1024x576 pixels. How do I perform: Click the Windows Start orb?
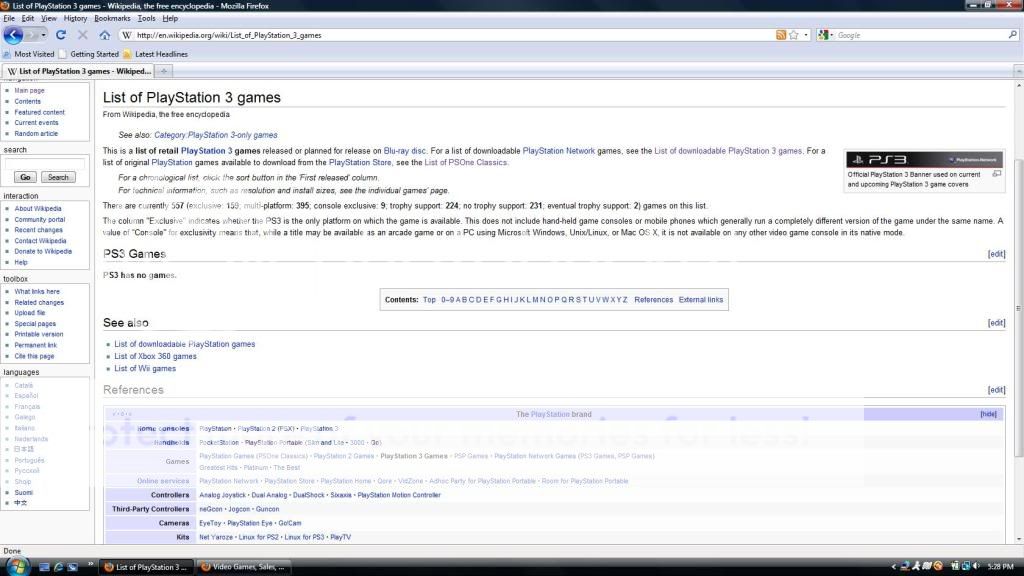[x=16, y=566]
